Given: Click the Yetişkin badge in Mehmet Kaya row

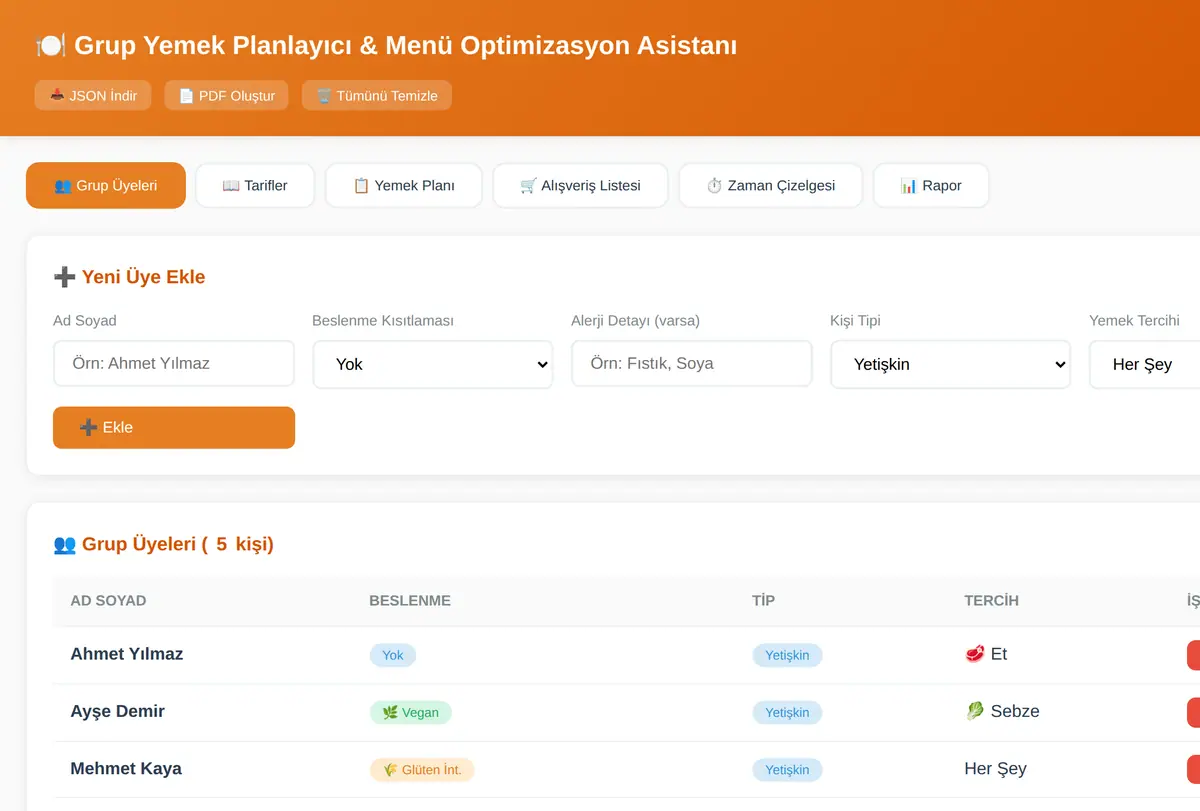Looking at the screenshot, I should 787,770.
